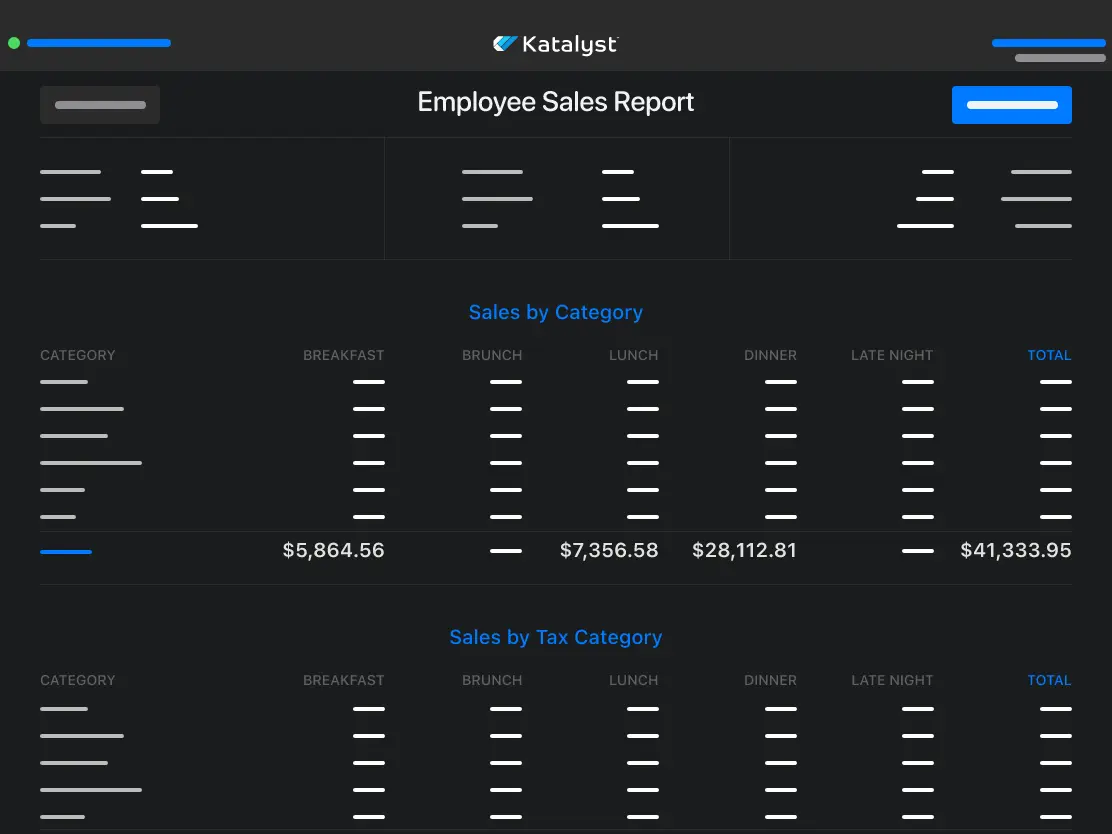Click the BREAKFAST column header
This screenshot has height=834, width=1112.
point(344,355)
